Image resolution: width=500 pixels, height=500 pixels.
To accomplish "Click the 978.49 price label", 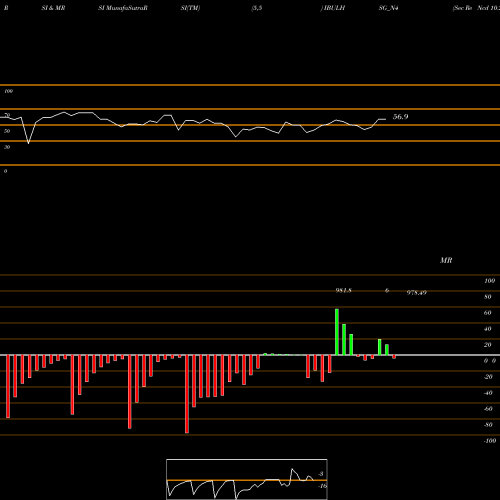I will coord(417,292).
